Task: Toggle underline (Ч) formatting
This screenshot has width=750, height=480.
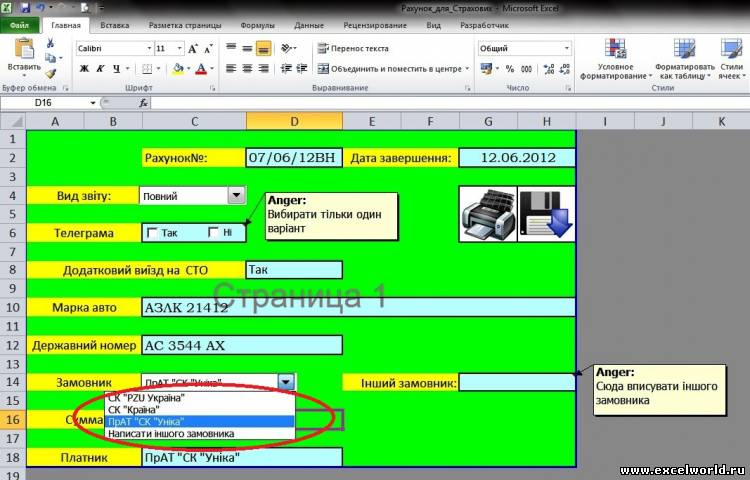Action: (x=116, y=69)
